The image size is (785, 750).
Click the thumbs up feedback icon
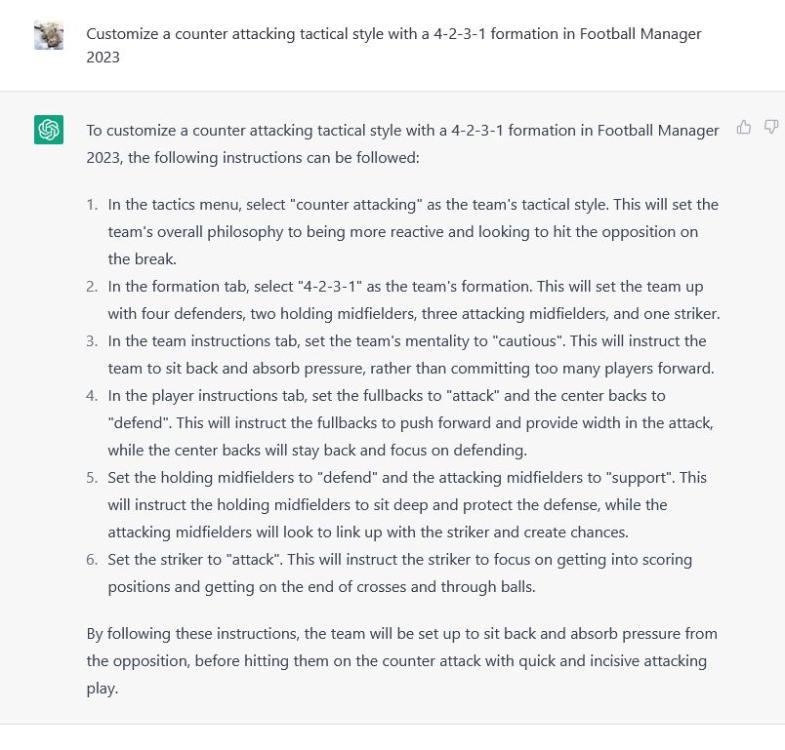tap(743, 128)
